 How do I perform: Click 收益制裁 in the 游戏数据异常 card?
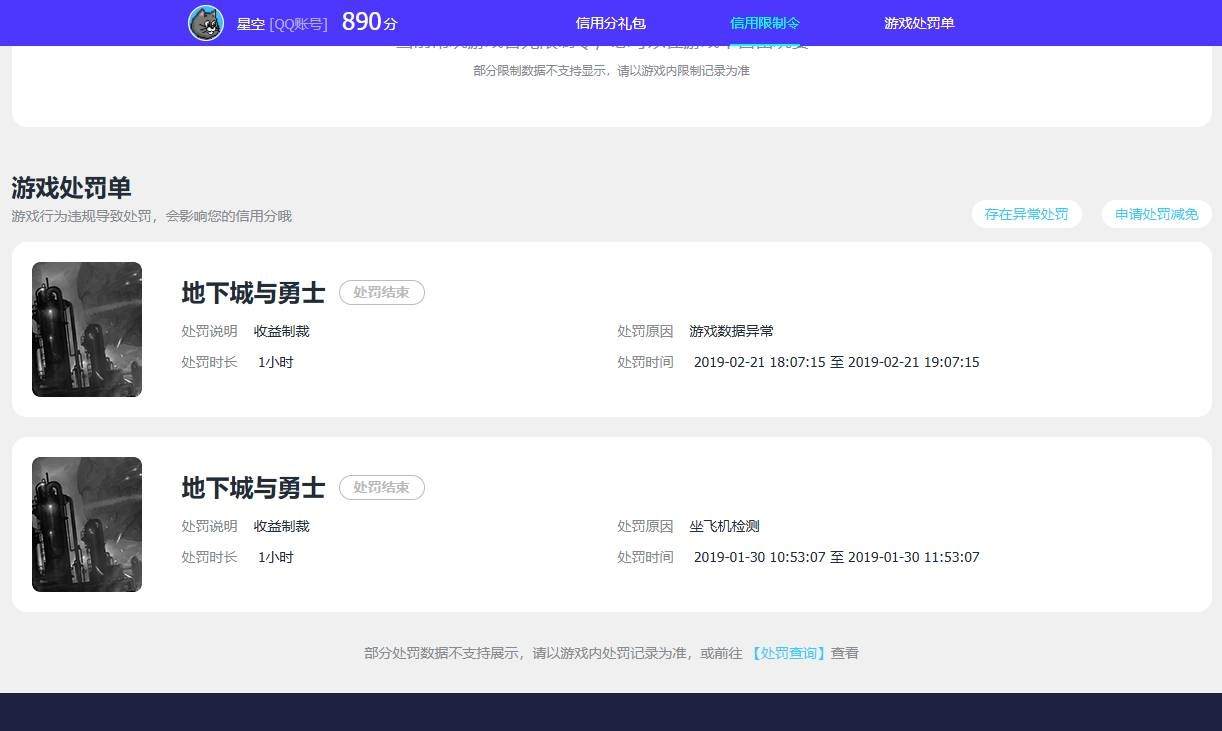281,331
